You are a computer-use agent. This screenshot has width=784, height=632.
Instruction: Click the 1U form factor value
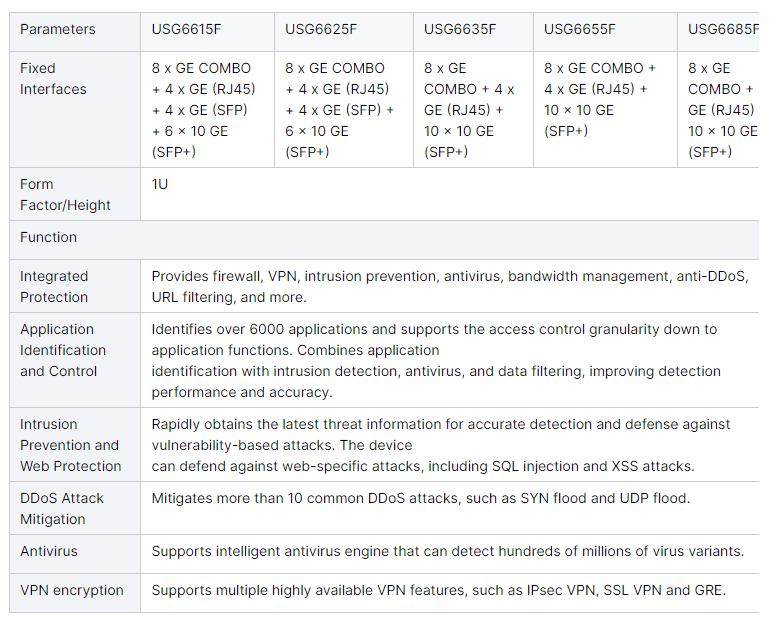coord(160,184)
